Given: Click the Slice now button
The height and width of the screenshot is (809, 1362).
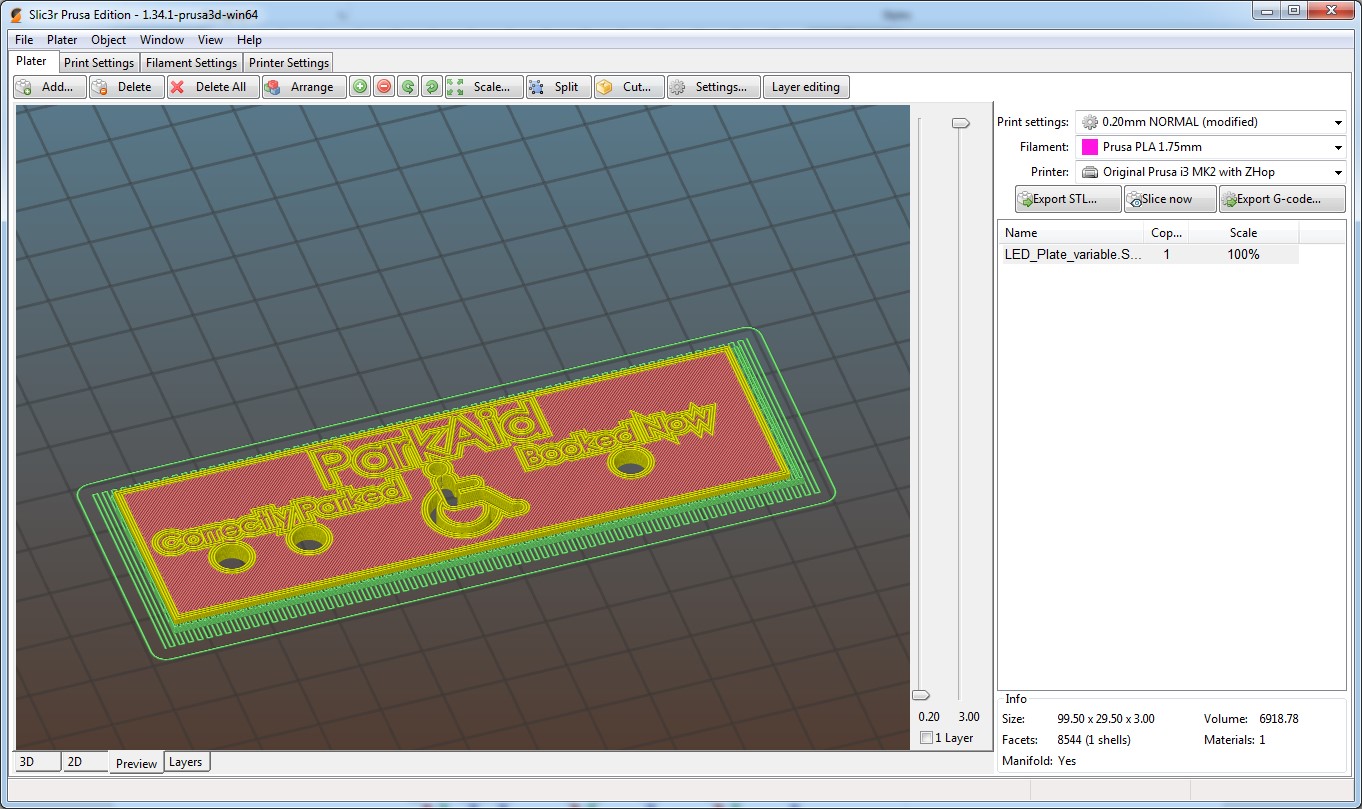Looking at the screenshot, I should [1170, 199].
